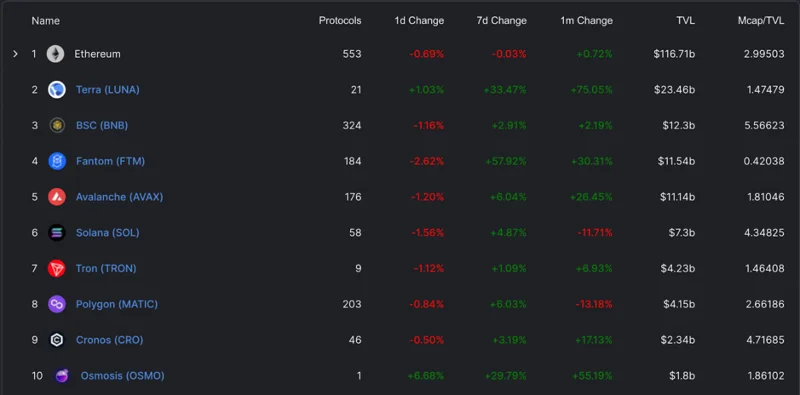
Task: Click Ethereum's 1d change -0.69%
Action: pos(427,54)
